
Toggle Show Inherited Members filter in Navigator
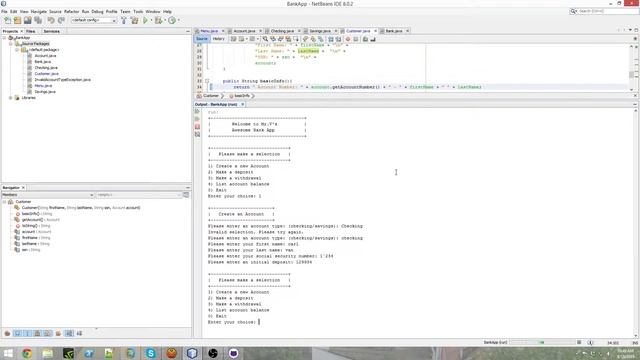[x=7, y=334]
